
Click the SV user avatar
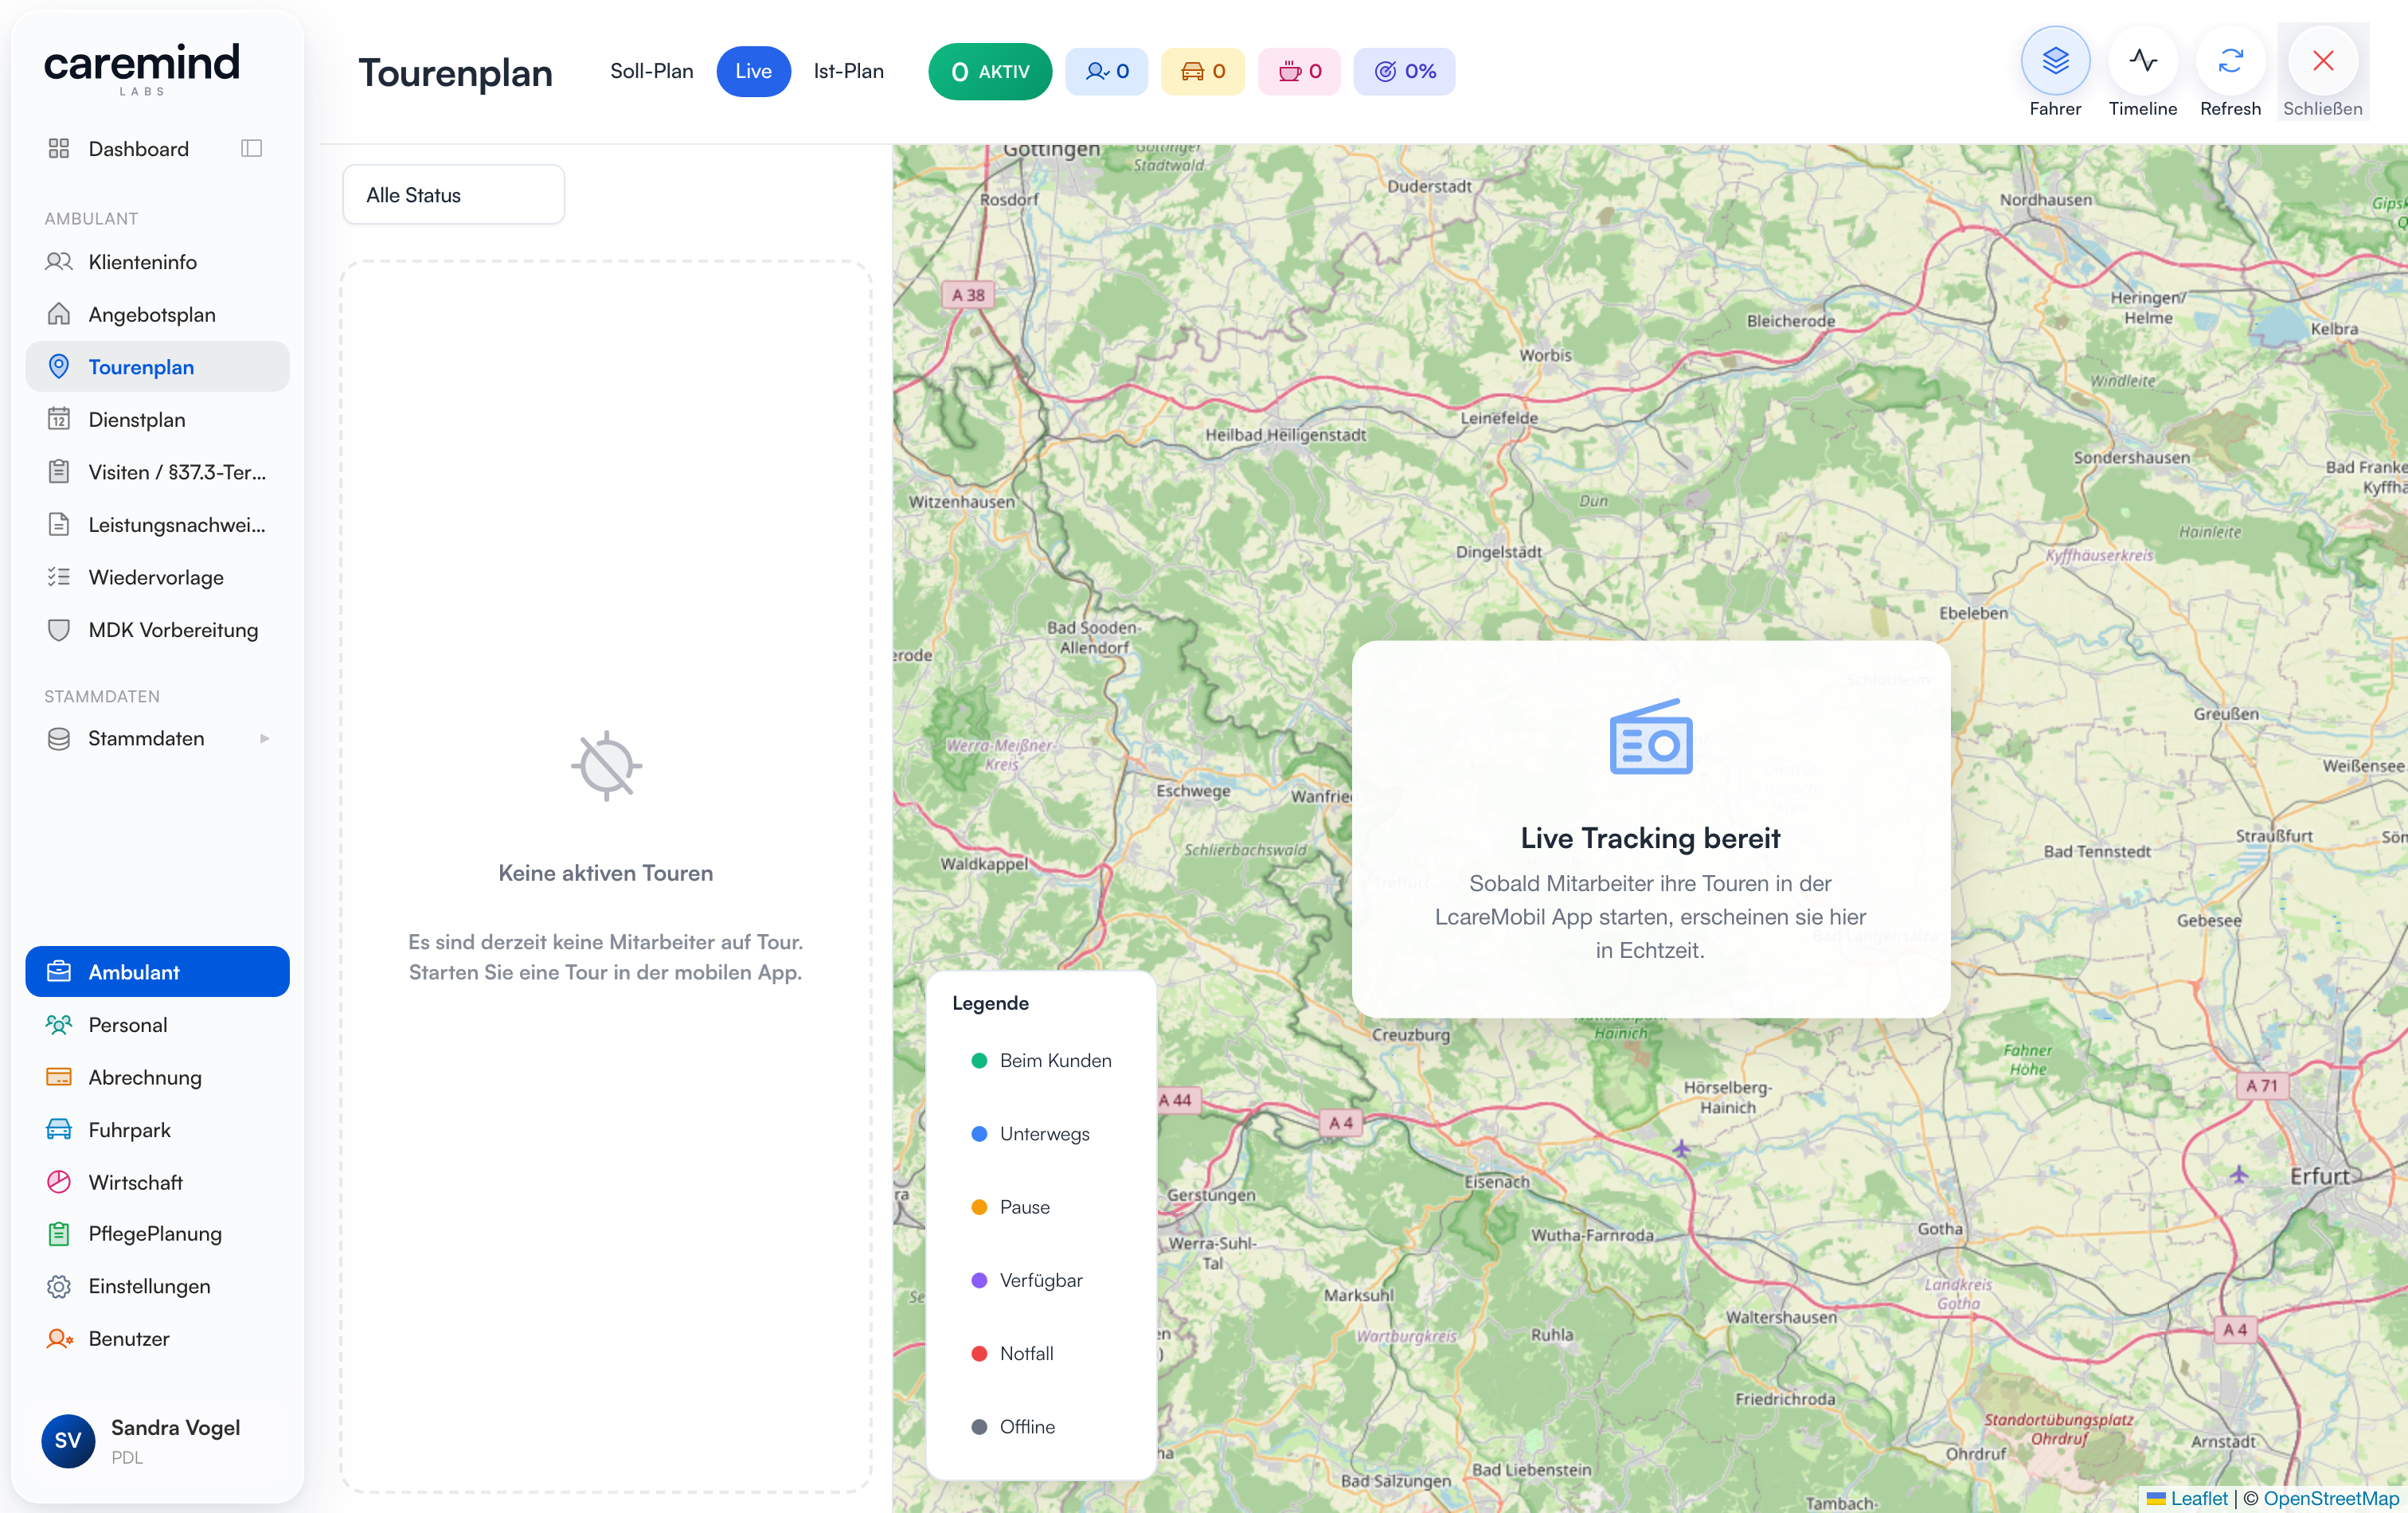coord(67,1440)
